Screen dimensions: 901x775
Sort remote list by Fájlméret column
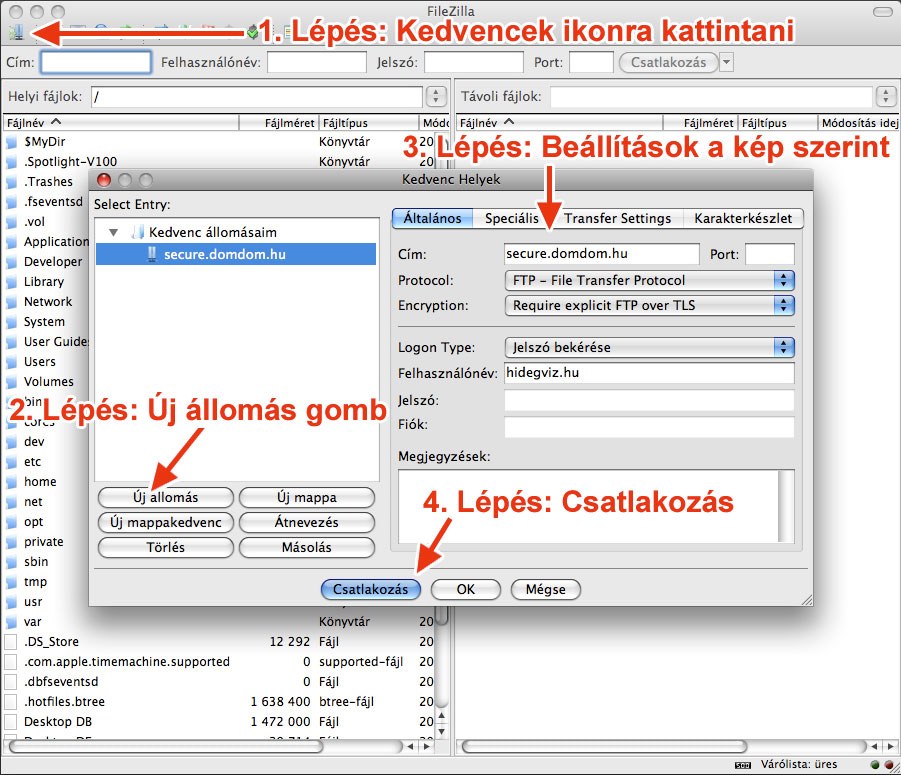700,123
